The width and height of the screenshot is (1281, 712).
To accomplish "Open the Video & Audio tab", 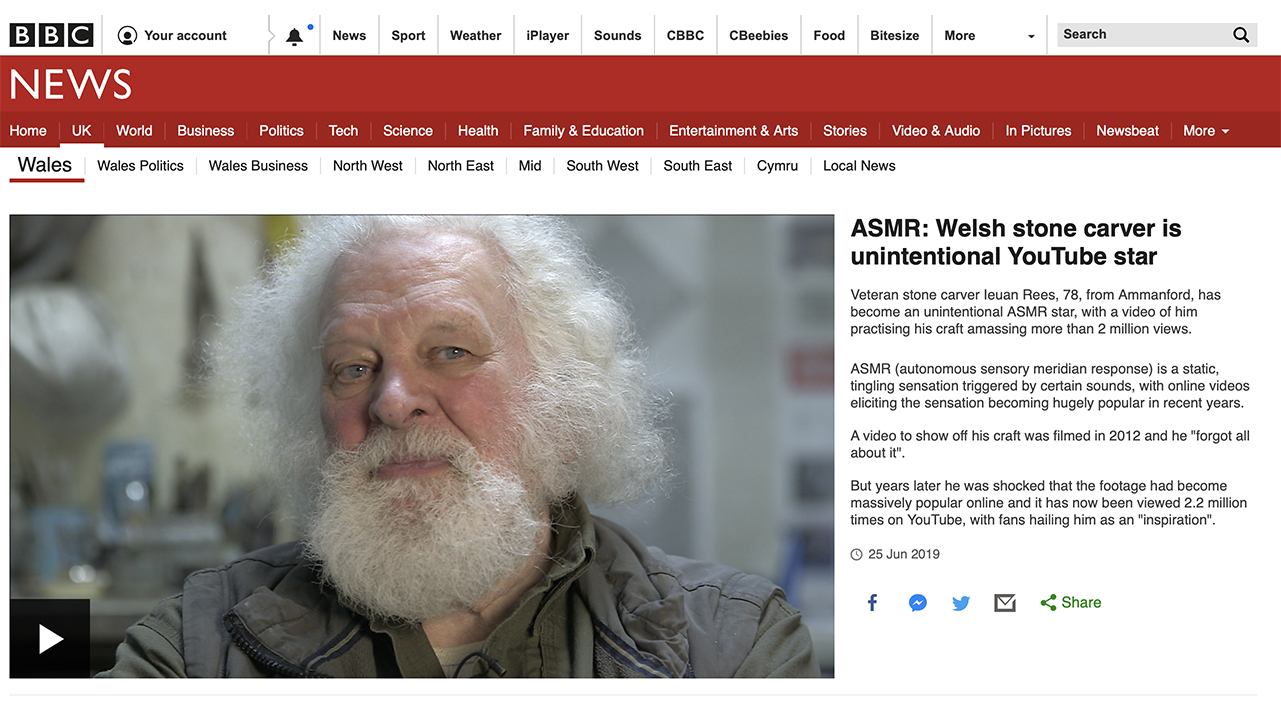I will [936, 131].
